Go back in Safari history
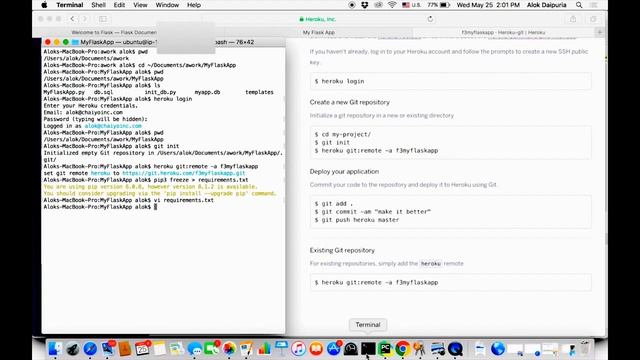This screenshot has height=360, width=640. [x=72, y=19]
